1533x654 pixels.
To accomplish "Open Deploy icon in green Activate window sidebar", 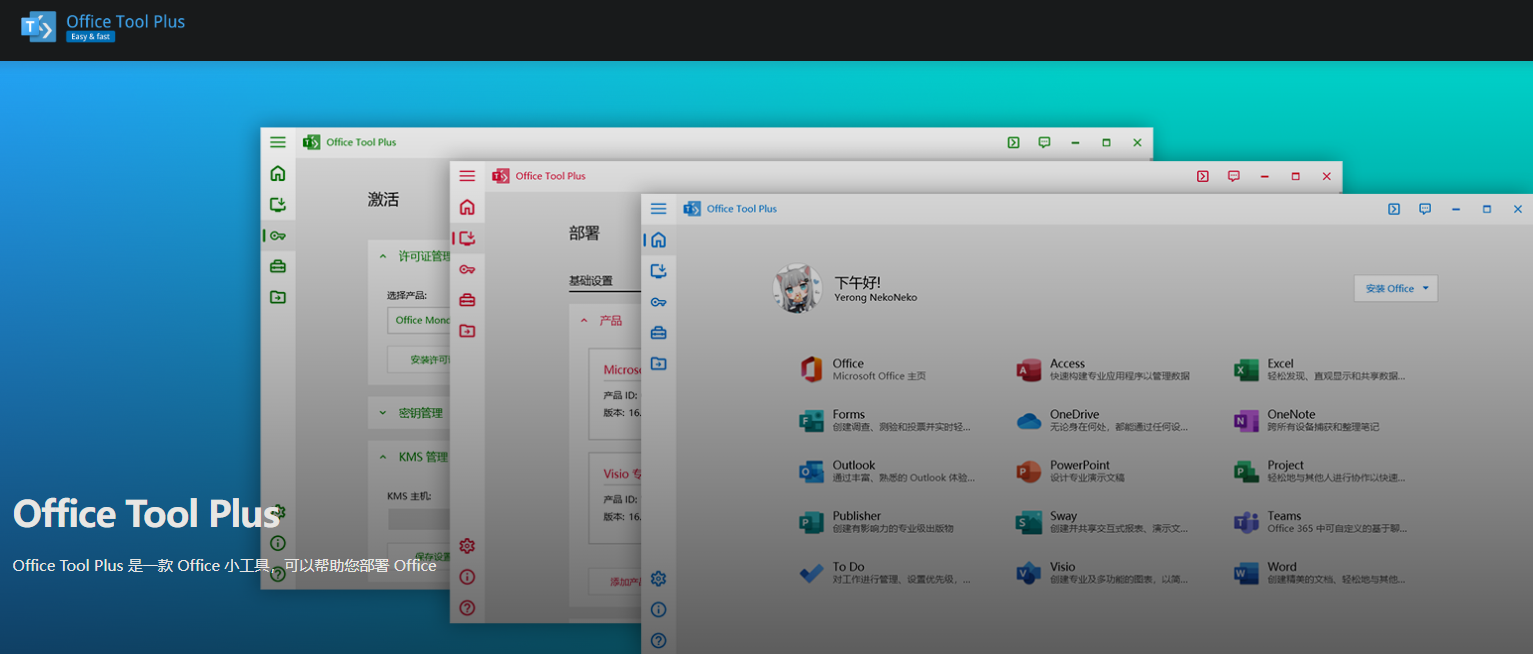I will click(x=278, y=204).
